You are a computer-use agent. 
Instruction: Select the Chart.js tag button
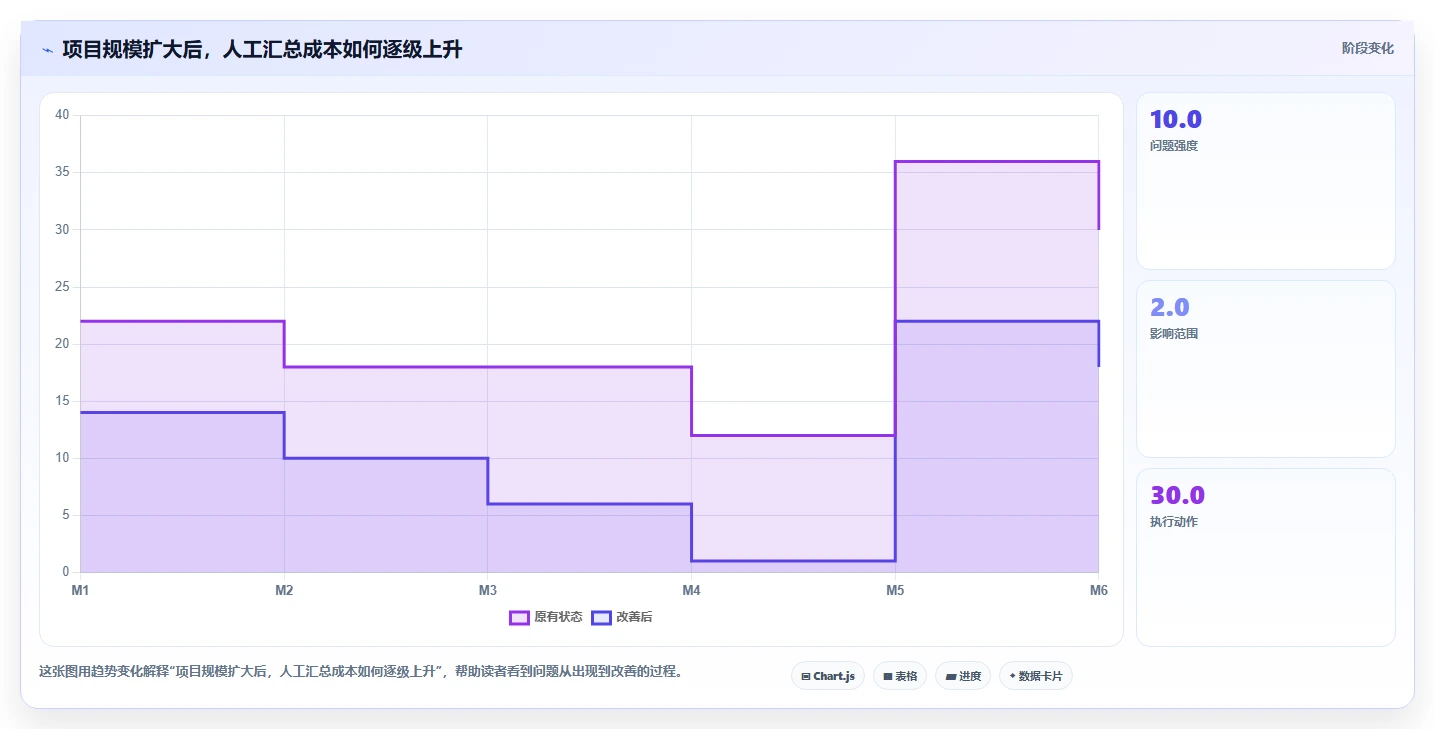coord(828,676)
